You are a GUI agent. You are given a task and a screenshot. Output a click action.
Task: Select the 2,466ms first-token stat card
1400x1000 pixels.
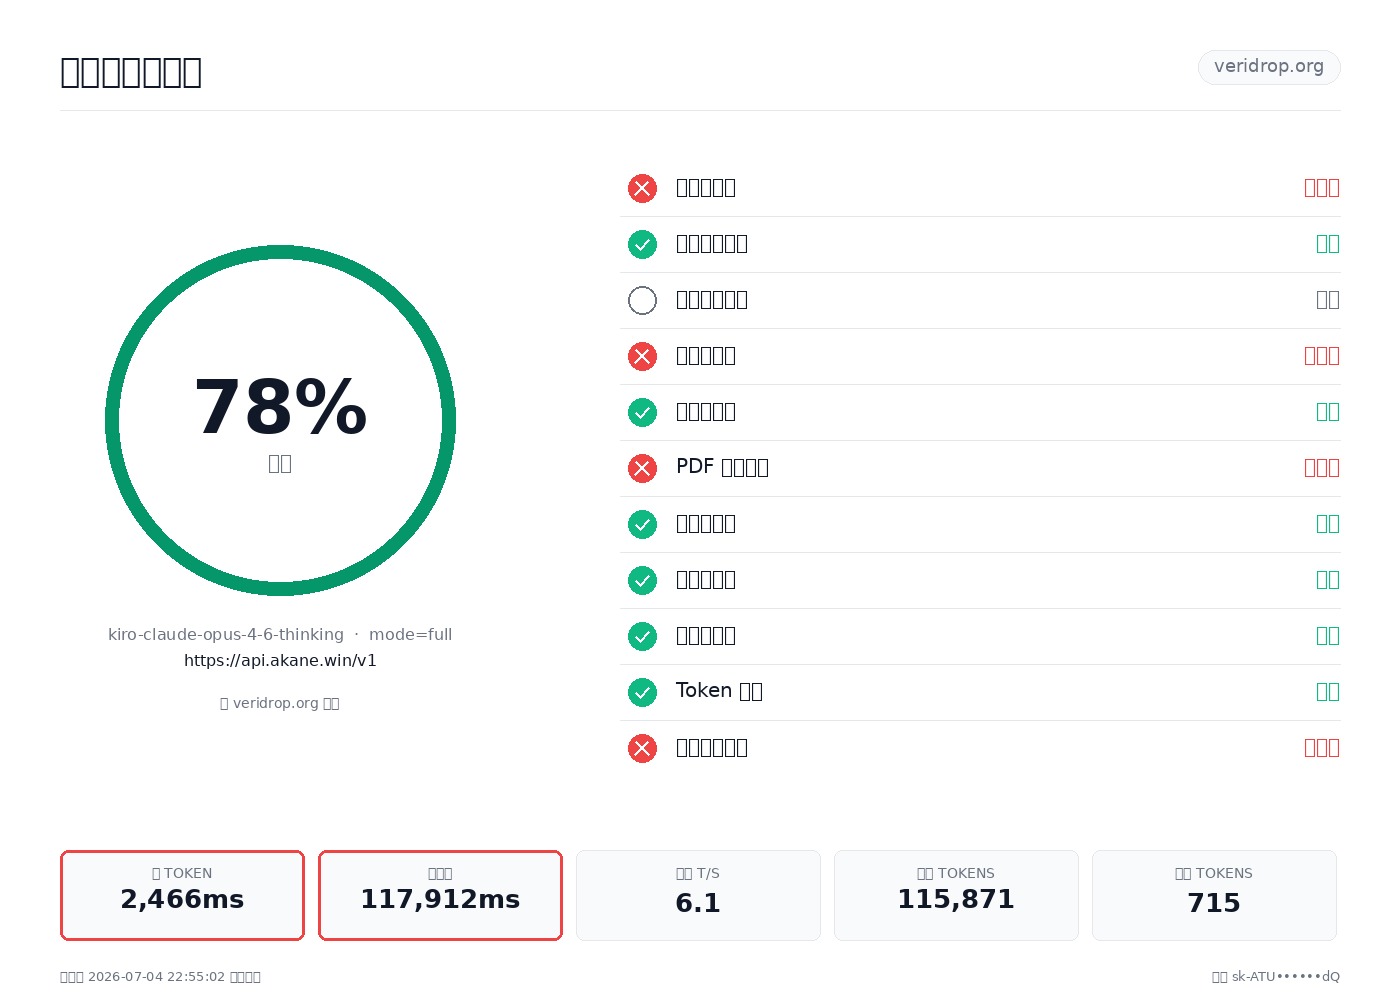point(182,895)
